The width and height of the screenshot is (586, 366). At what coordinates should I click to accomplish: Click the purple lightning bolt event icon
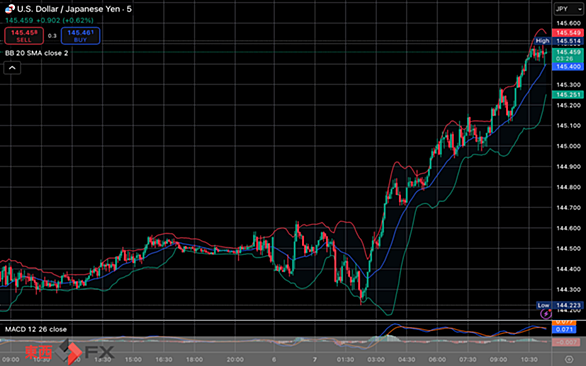coord(546,314)
